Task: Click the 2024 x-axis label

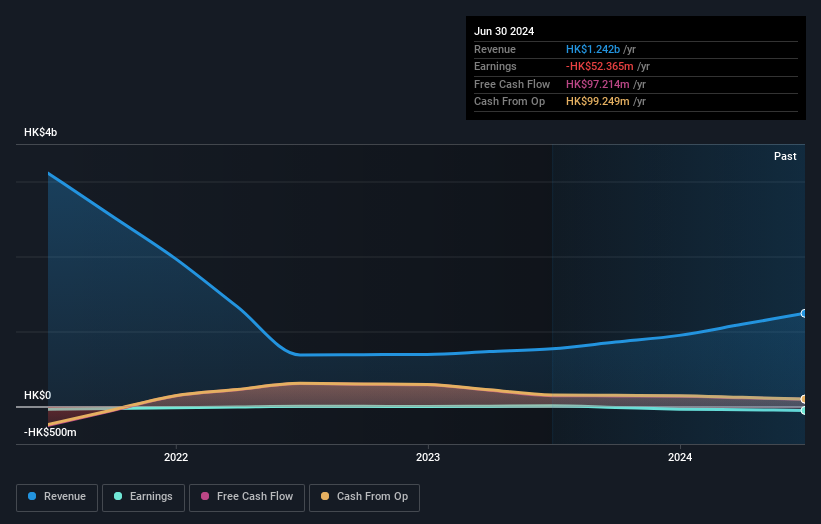Action: [680, 458]
